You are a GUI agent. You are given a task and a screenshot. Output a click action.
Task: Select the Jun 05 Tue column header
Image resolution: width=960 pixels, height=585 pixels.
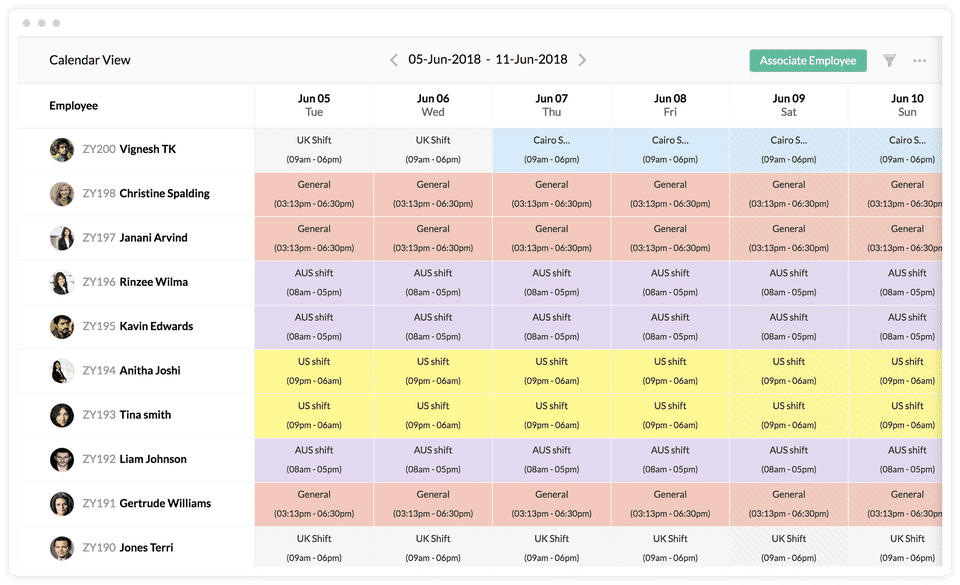tap(314, 105)
